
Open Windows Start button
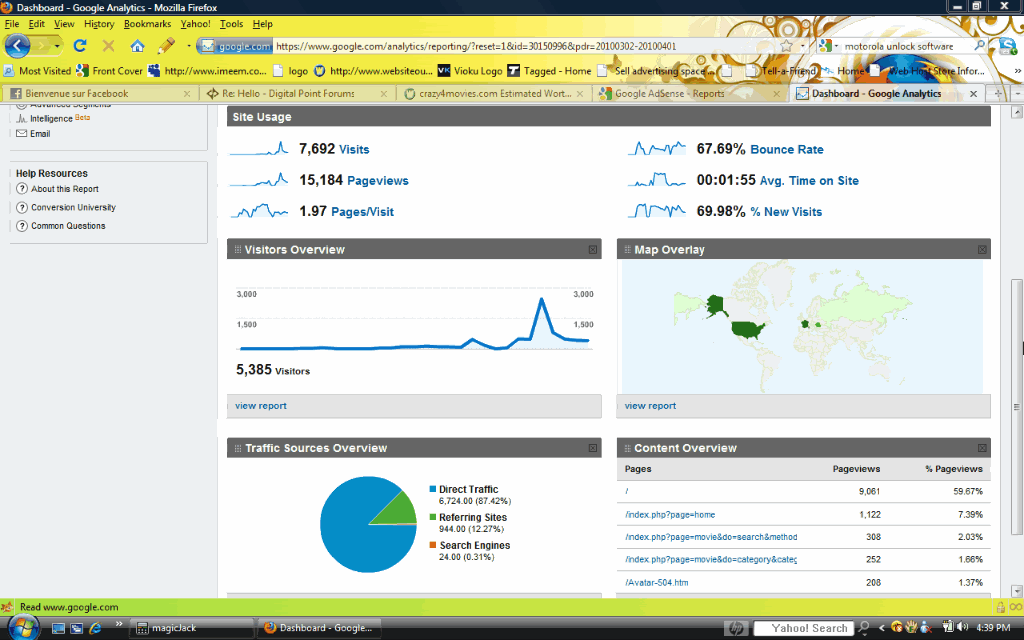tap(23, 628)
